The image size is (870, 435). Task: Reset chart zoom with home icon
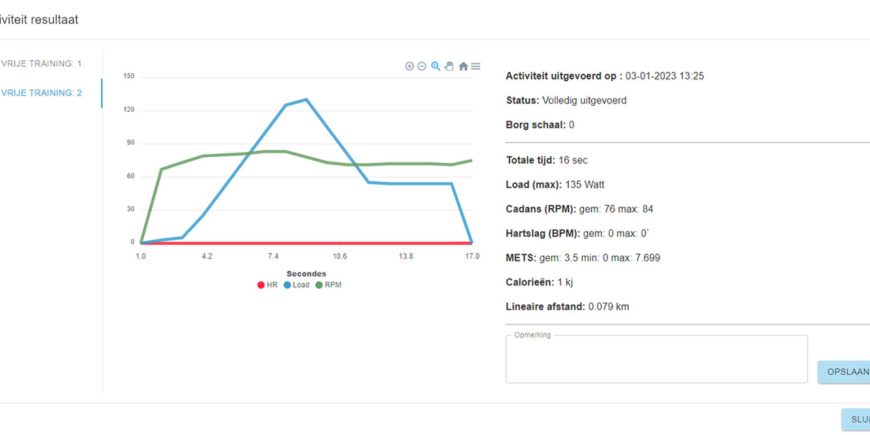tap(463, 66)
